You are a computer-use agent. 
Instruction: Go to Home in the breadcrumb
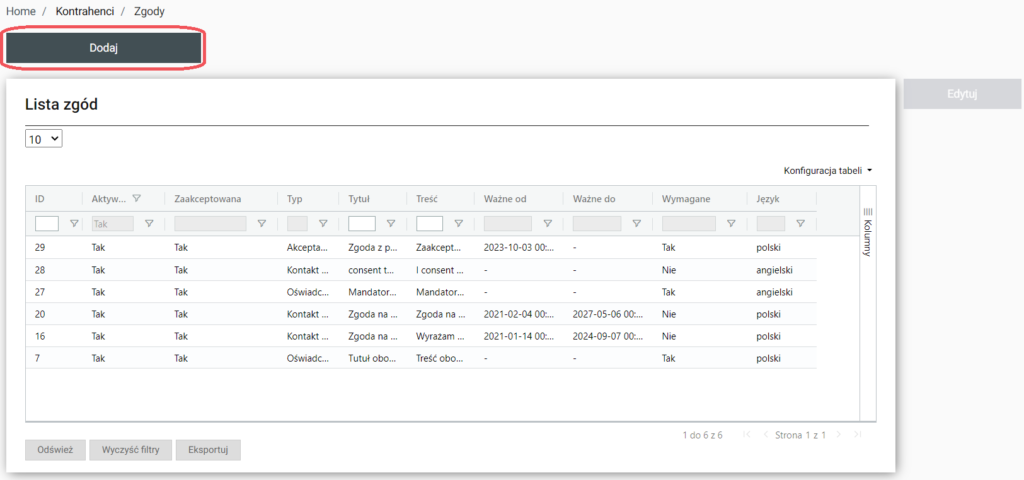pos(21,11)
